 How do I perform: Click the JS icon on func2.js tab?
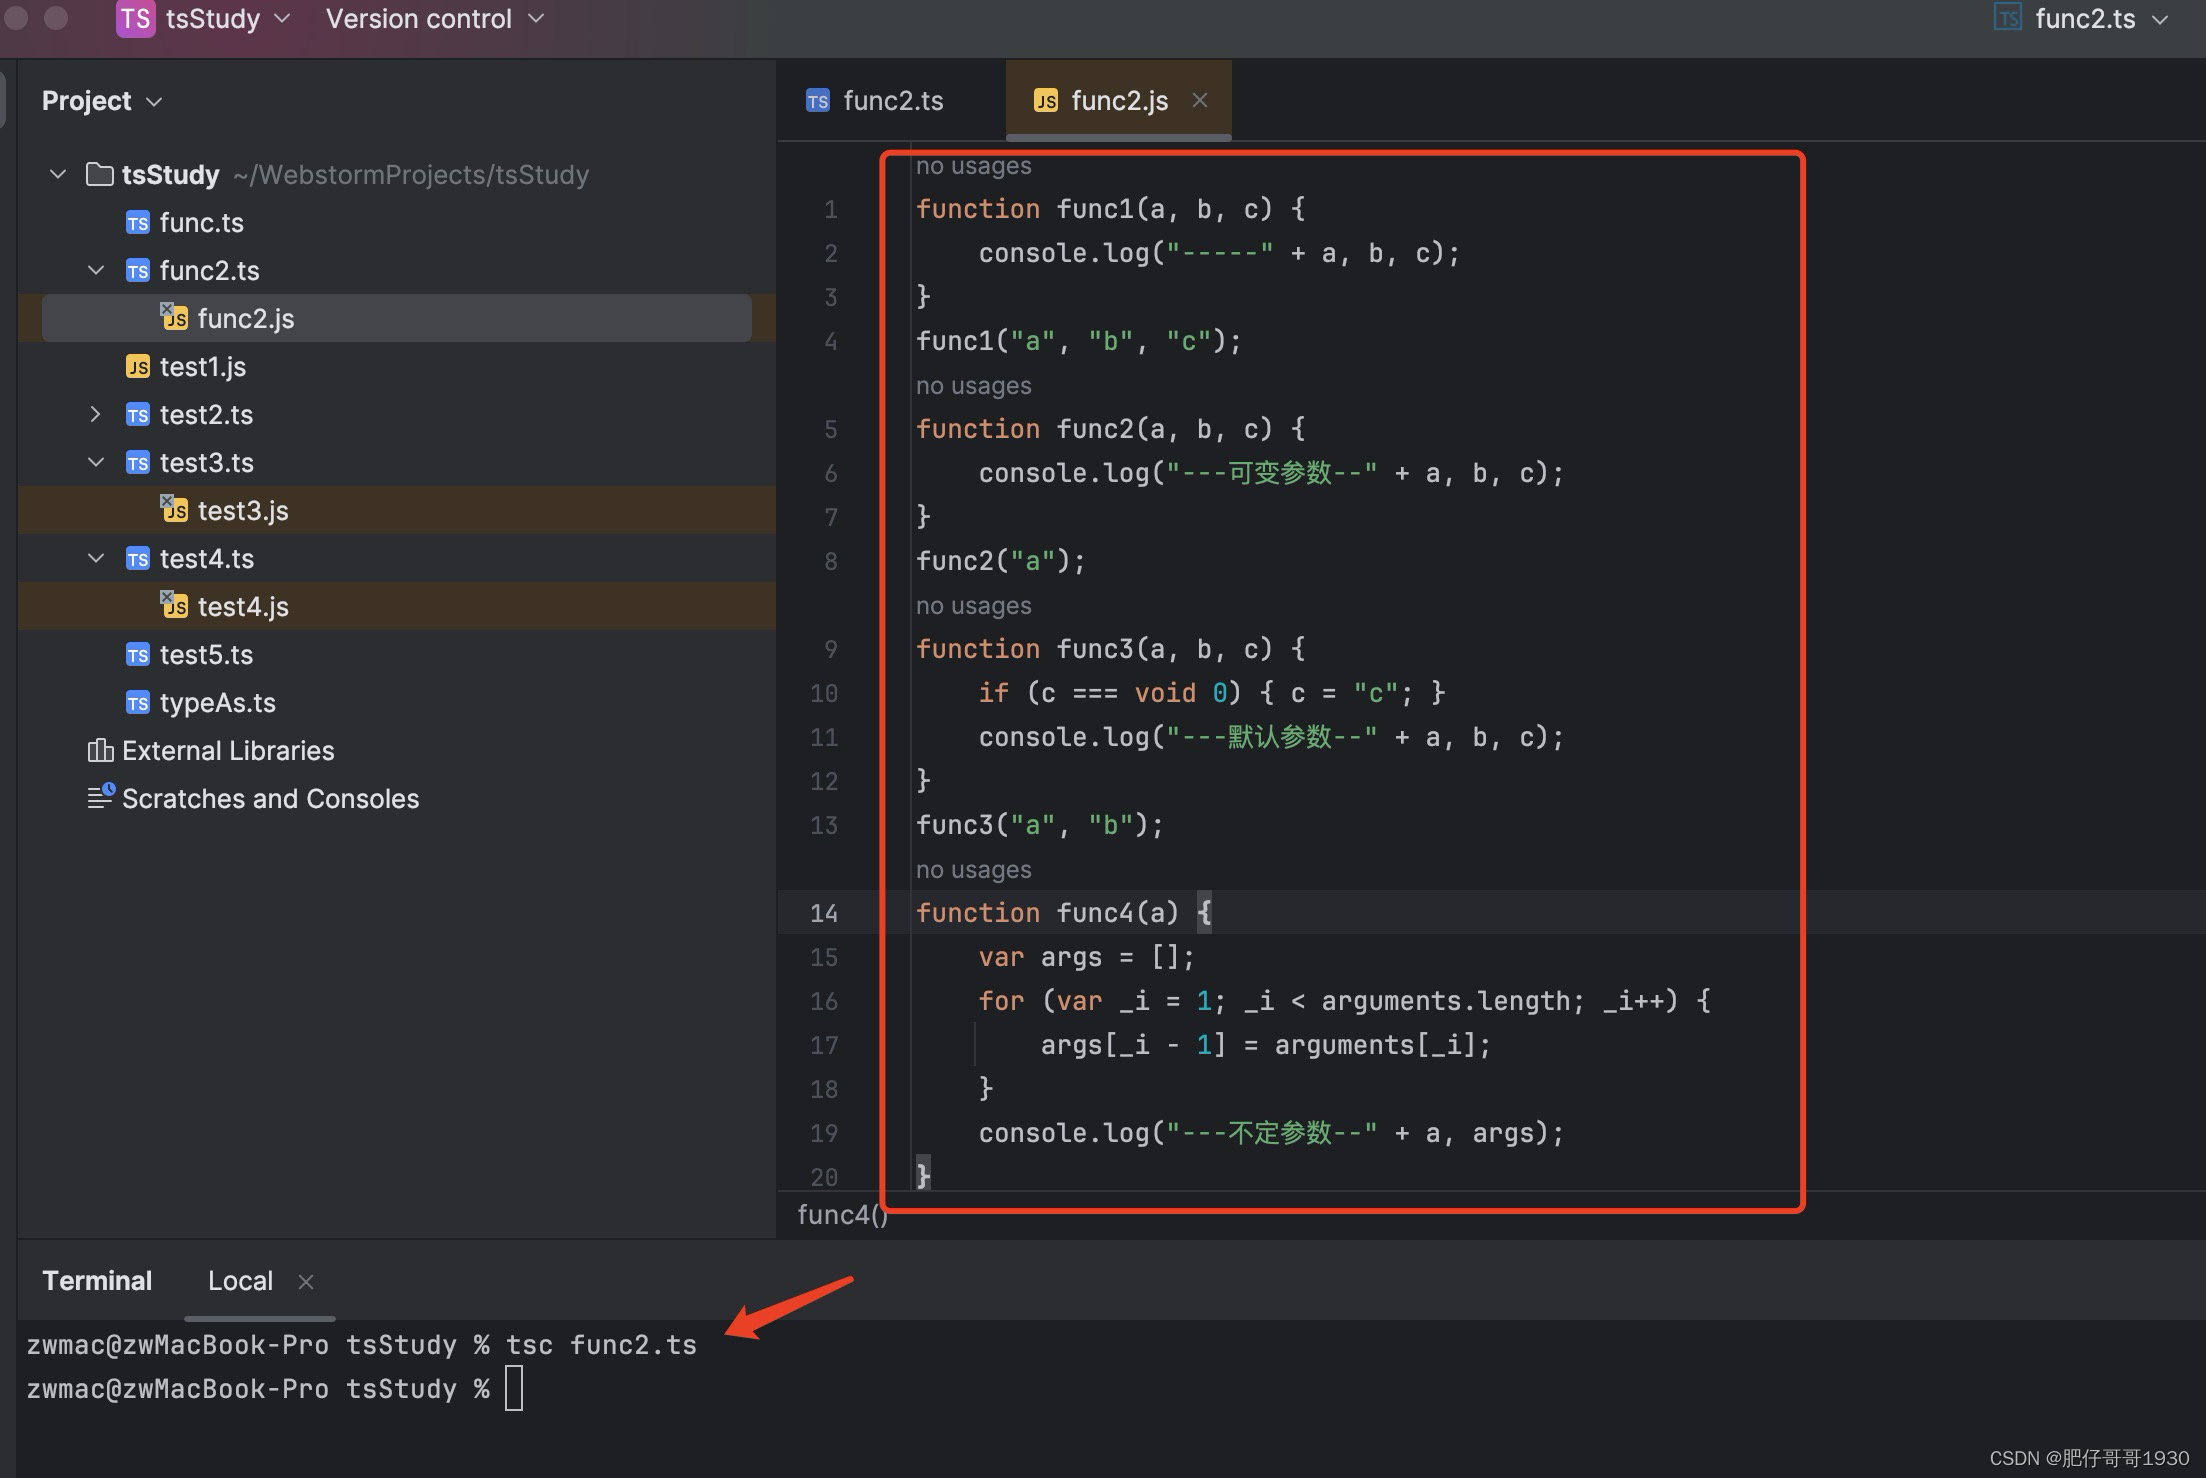tap(1046, 101)
